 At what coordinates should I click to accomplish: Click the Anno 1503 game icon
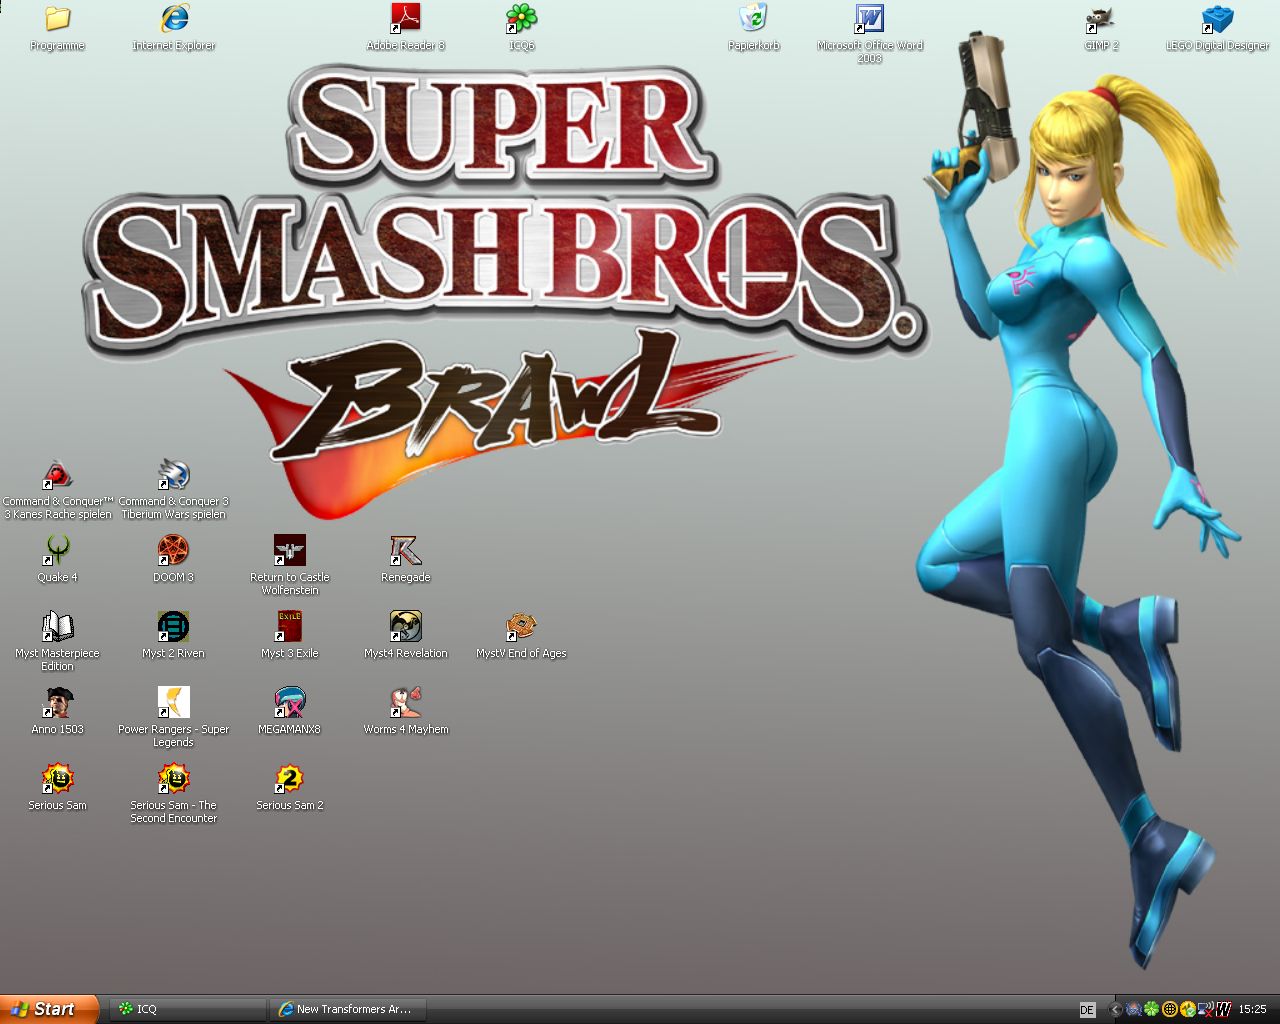[x=57, y=703]
